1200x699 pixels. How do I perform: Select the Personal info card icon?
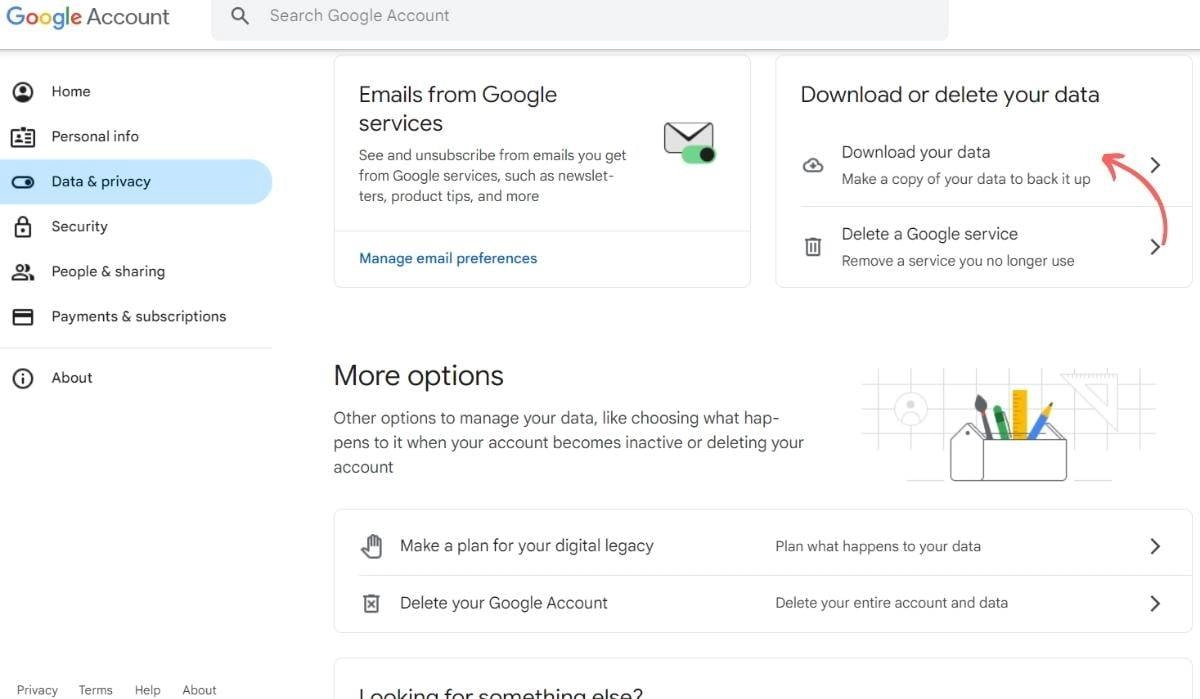(x=23, y=136)
